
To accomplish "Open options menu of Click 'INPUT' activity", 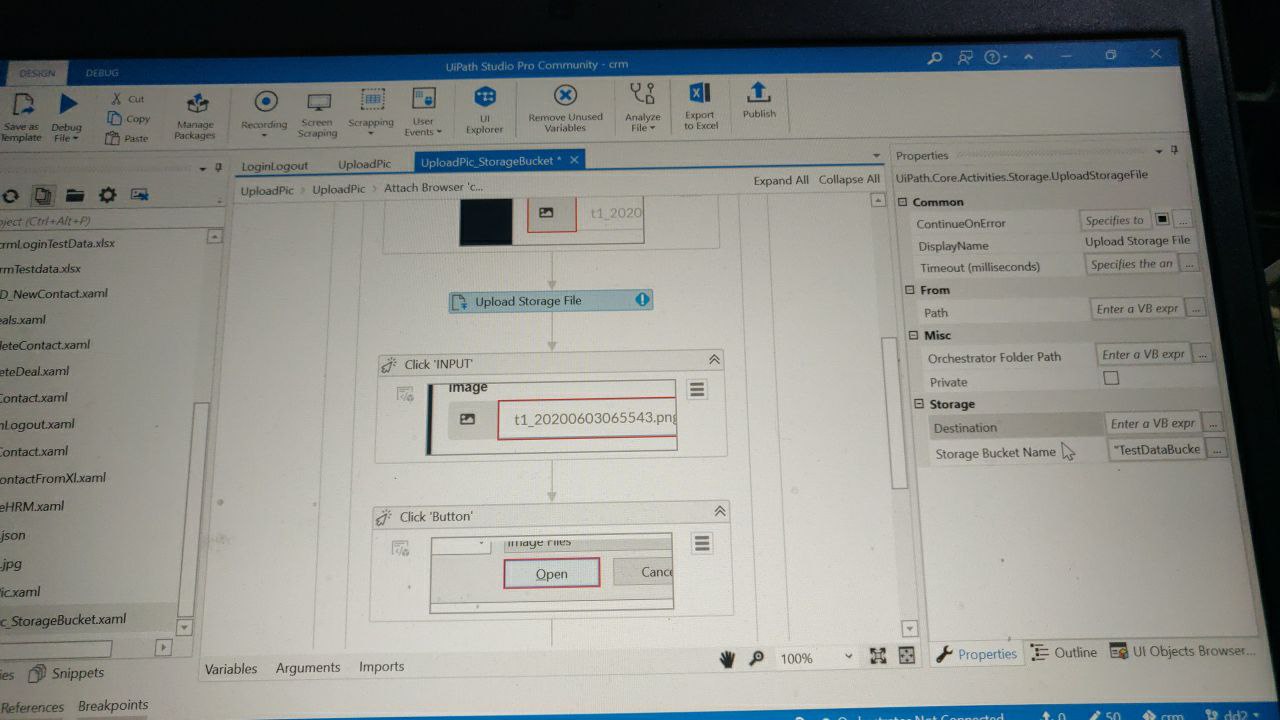I will pos(697,390).
